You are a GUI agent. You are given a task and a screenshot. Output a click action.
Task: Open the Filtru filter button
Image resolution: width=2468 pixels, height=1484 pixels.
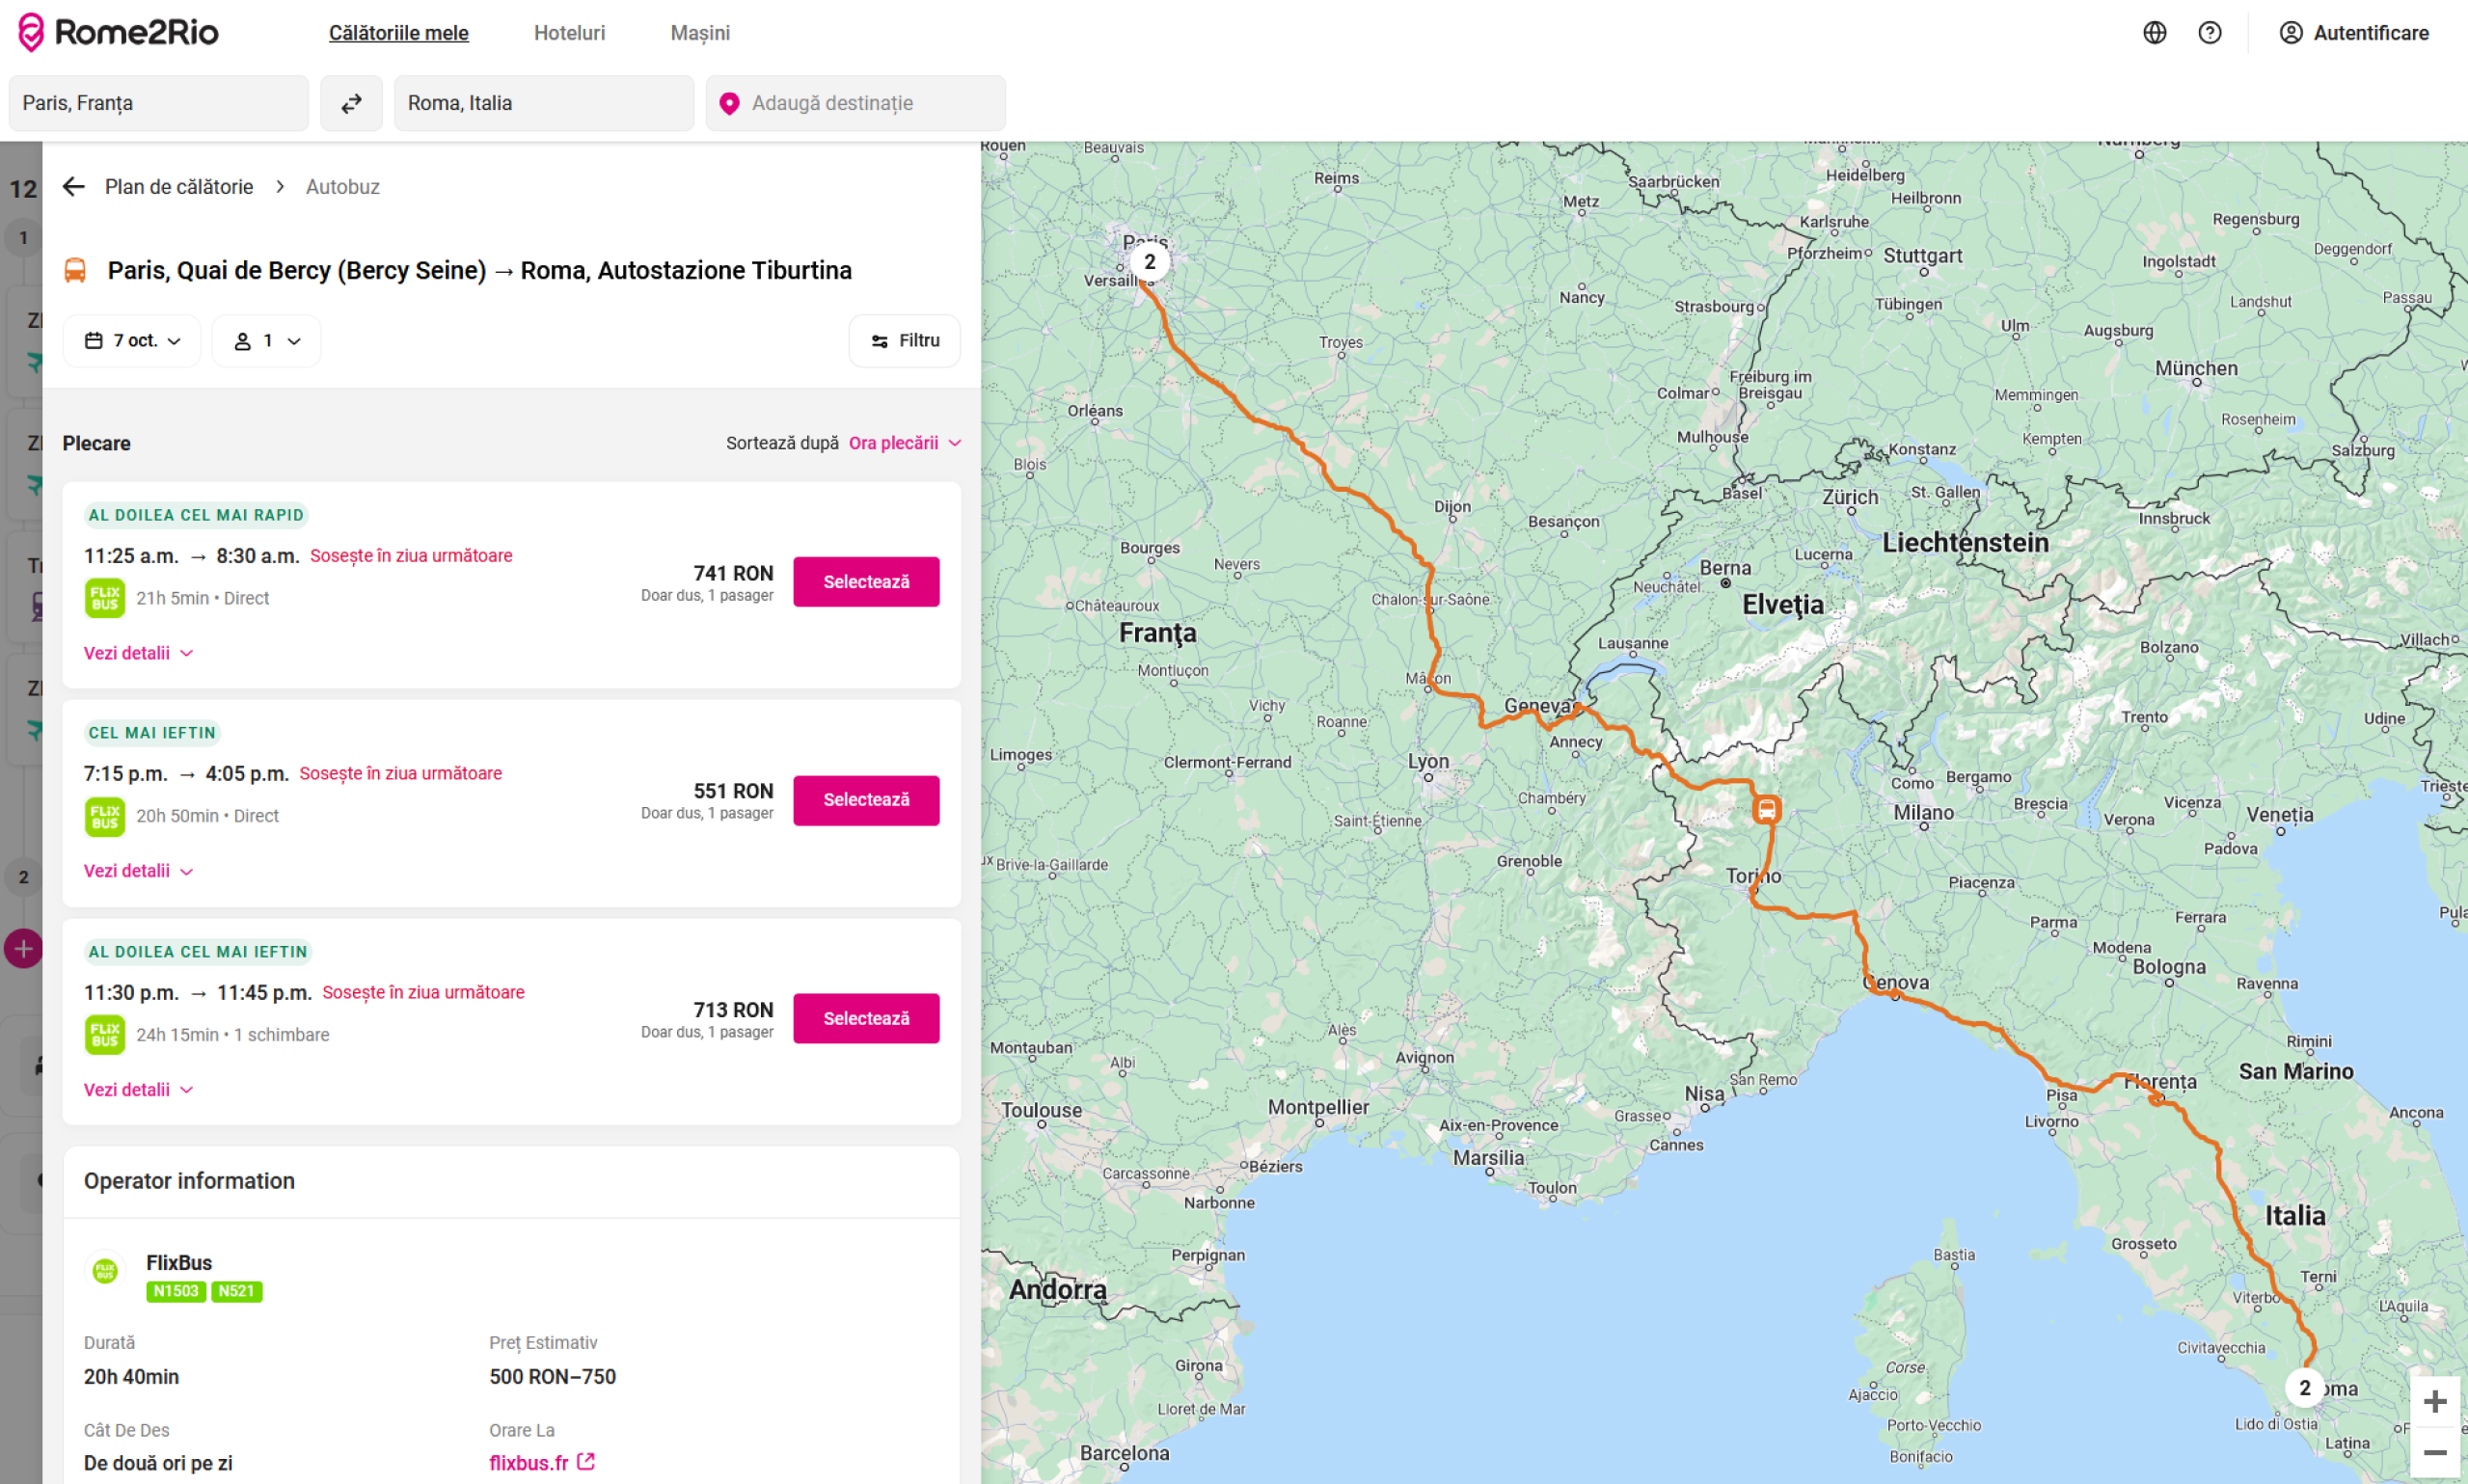click(x=904, y=341)
